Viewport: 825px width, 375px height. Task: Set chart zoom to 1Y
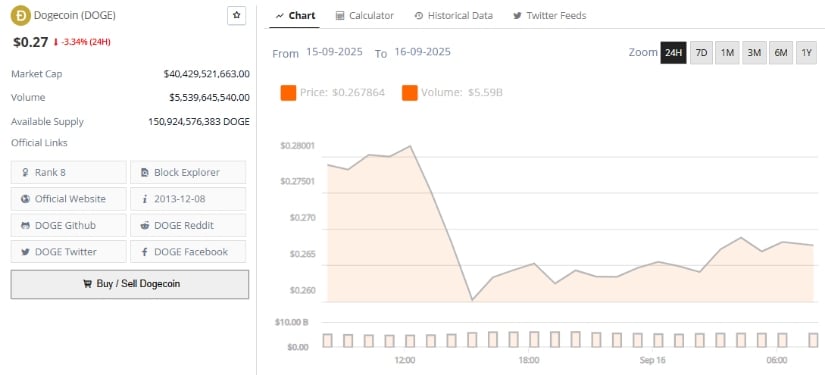[806, 53]
